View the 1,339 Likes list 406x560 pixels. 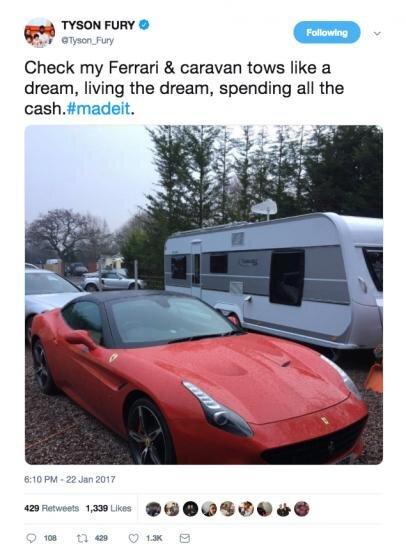click(109, 508)
